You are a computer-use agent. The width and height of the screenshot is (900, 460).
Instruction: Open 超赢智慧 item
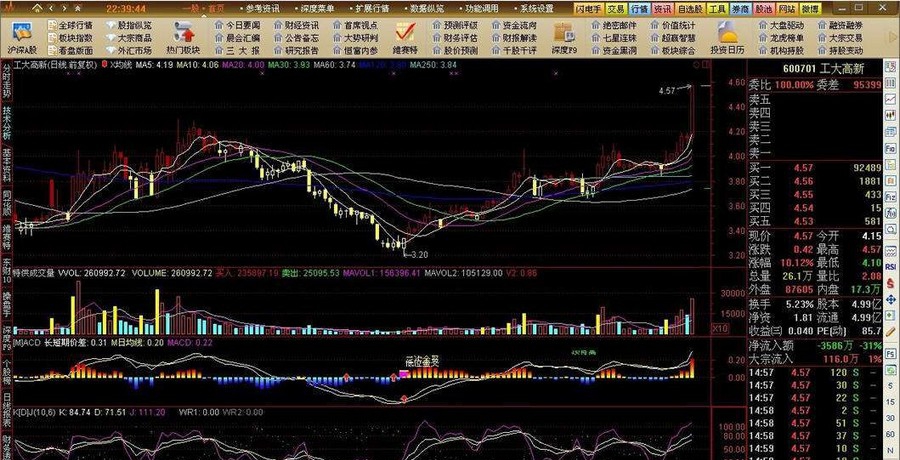click(x=673, y=38)
